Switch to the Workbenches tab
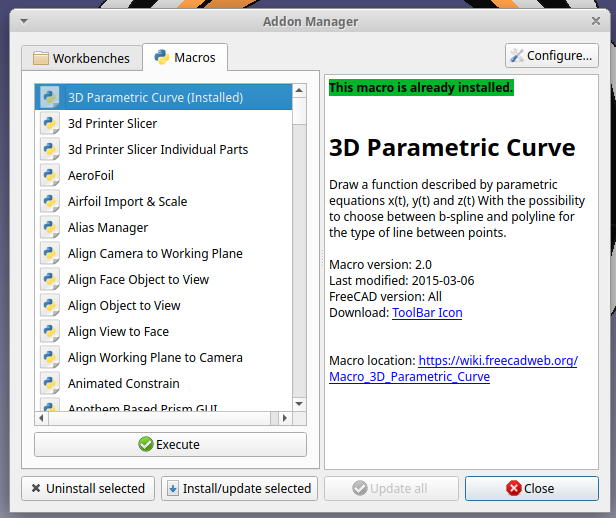 point(81,58)
